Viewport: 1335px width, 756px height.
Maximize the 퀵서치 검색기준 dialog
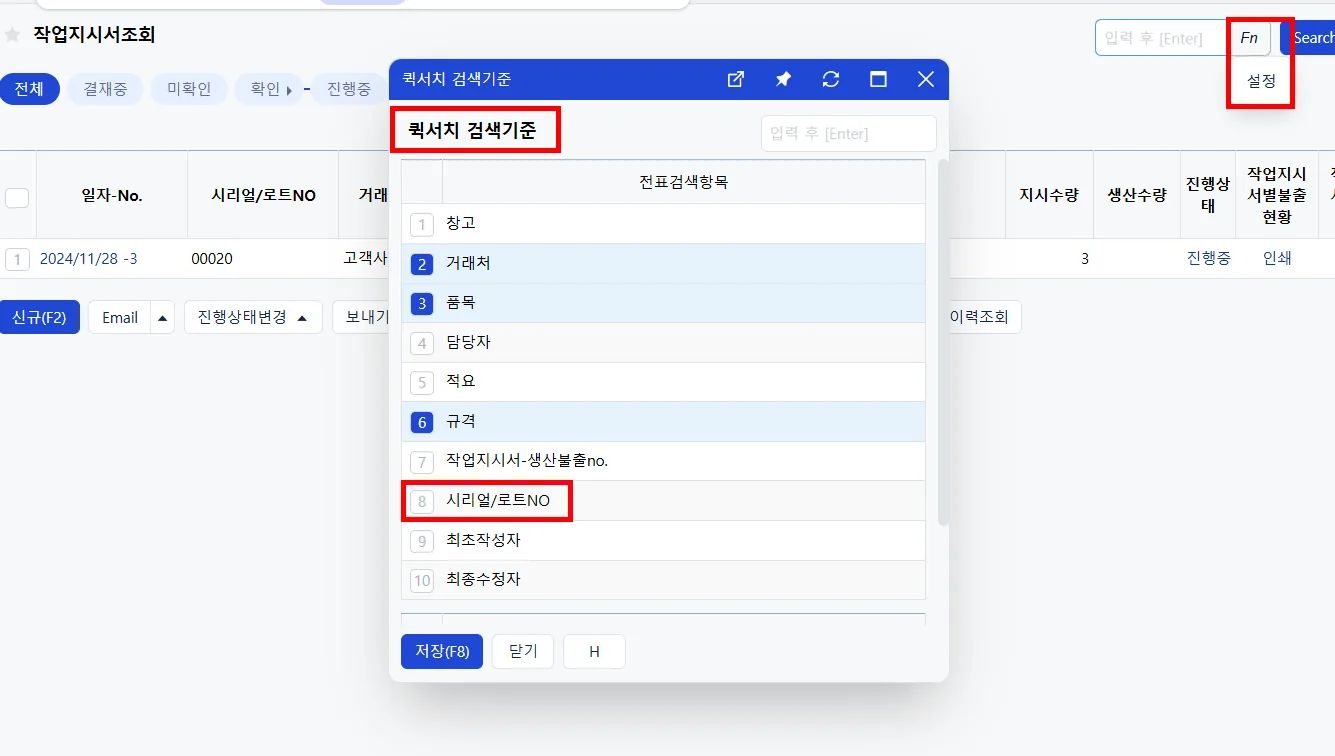click(x=879, y=79)
